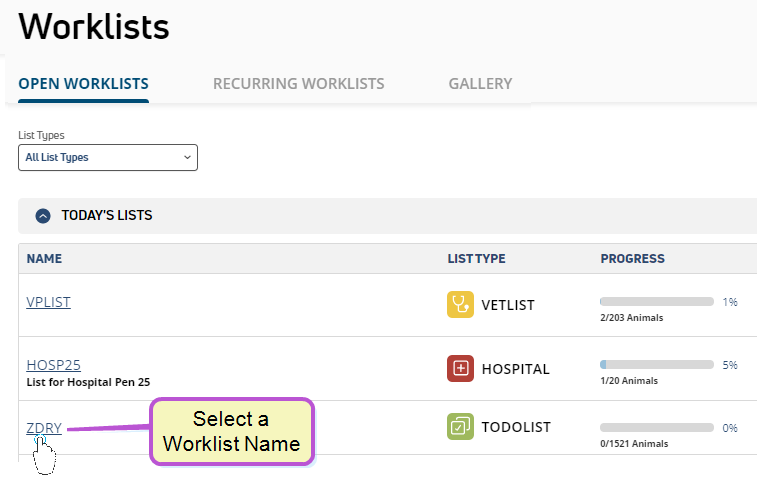Click the VPLIST progress bar

pyautogui.click(x=657, y=302)
